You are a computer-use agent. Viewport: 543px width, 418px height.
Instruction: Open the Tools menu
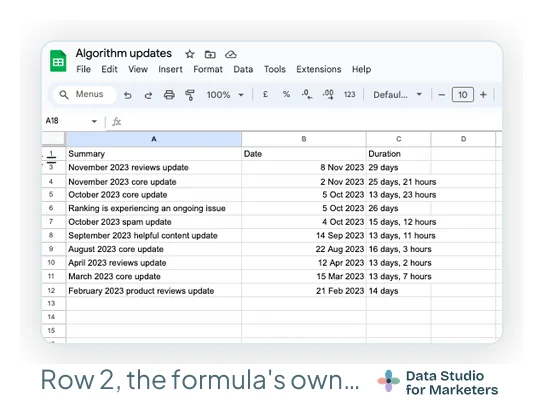[275, 69]
